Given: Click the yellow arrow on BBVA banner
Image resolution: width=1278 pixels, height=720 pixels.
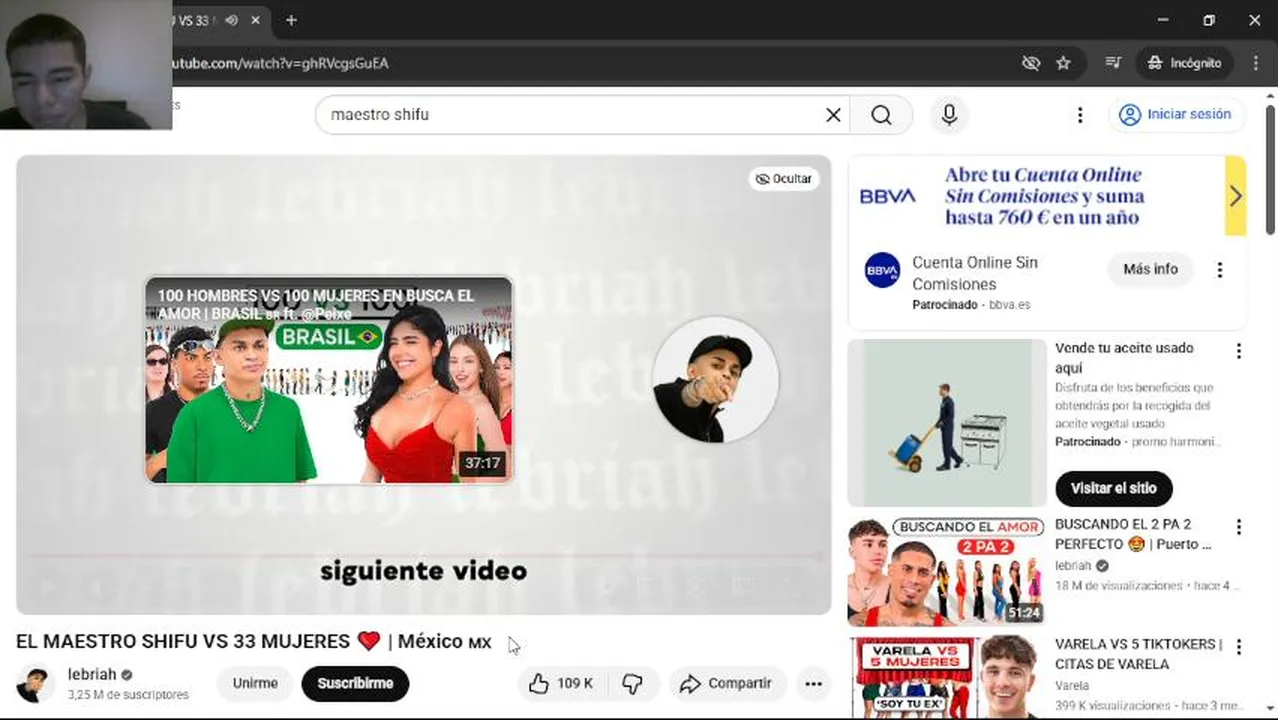Looking at the screenshot, I should pyautogui.click(x=1235, y=196).
